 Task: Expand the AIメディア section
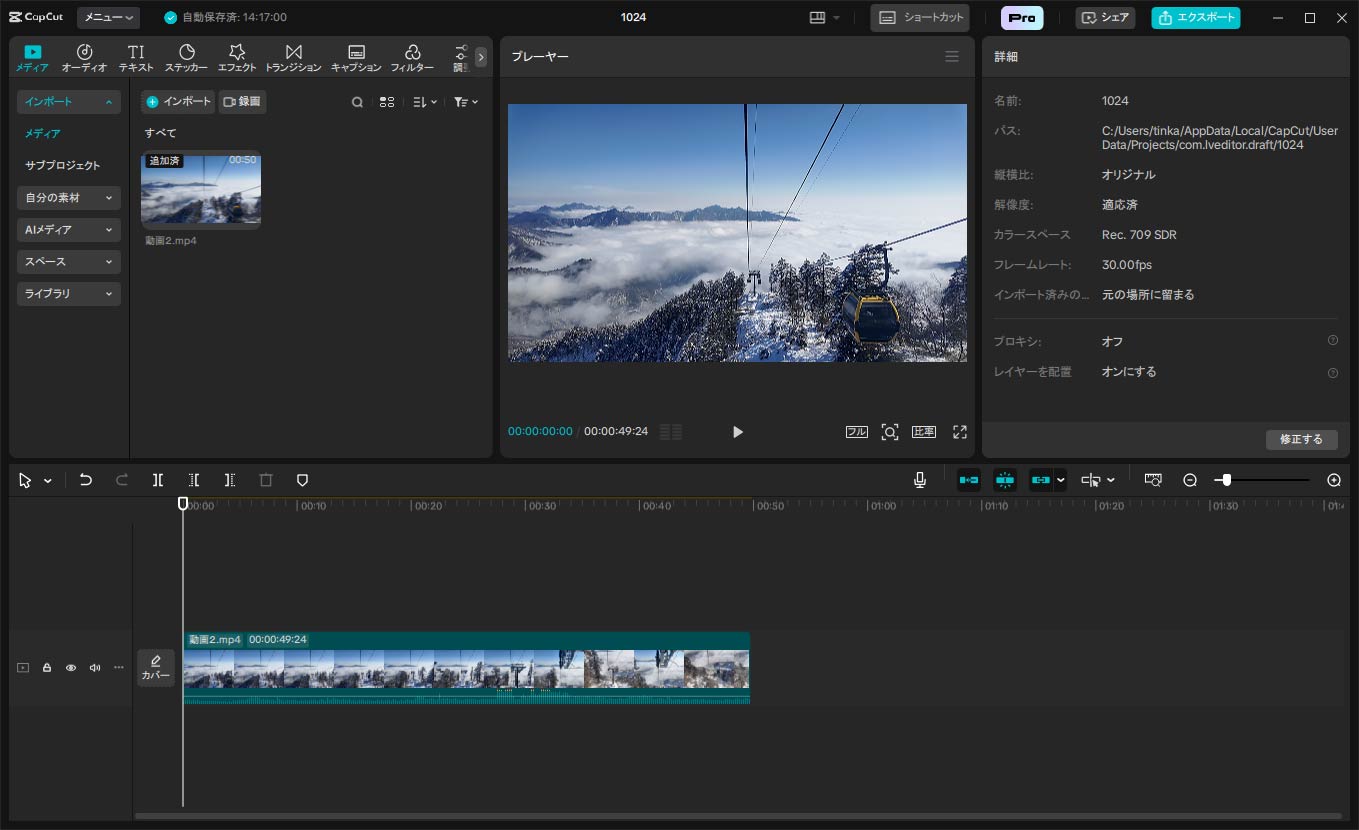[68, 230]
